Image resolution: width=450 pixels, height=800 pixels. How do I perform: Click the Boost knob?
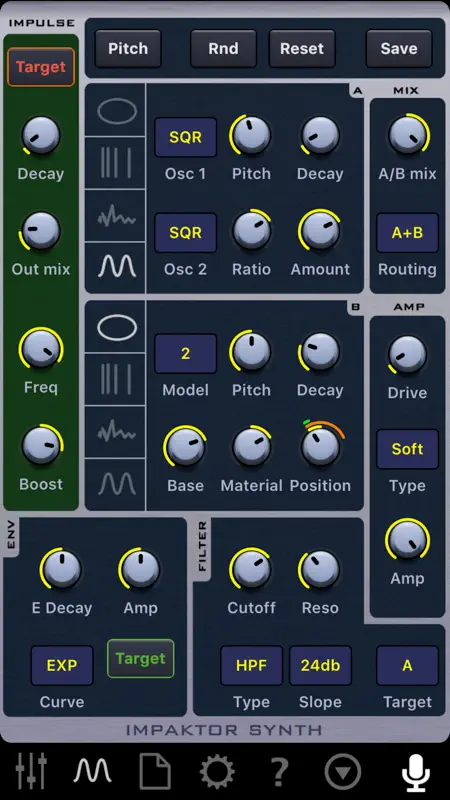tap(42, 445)
